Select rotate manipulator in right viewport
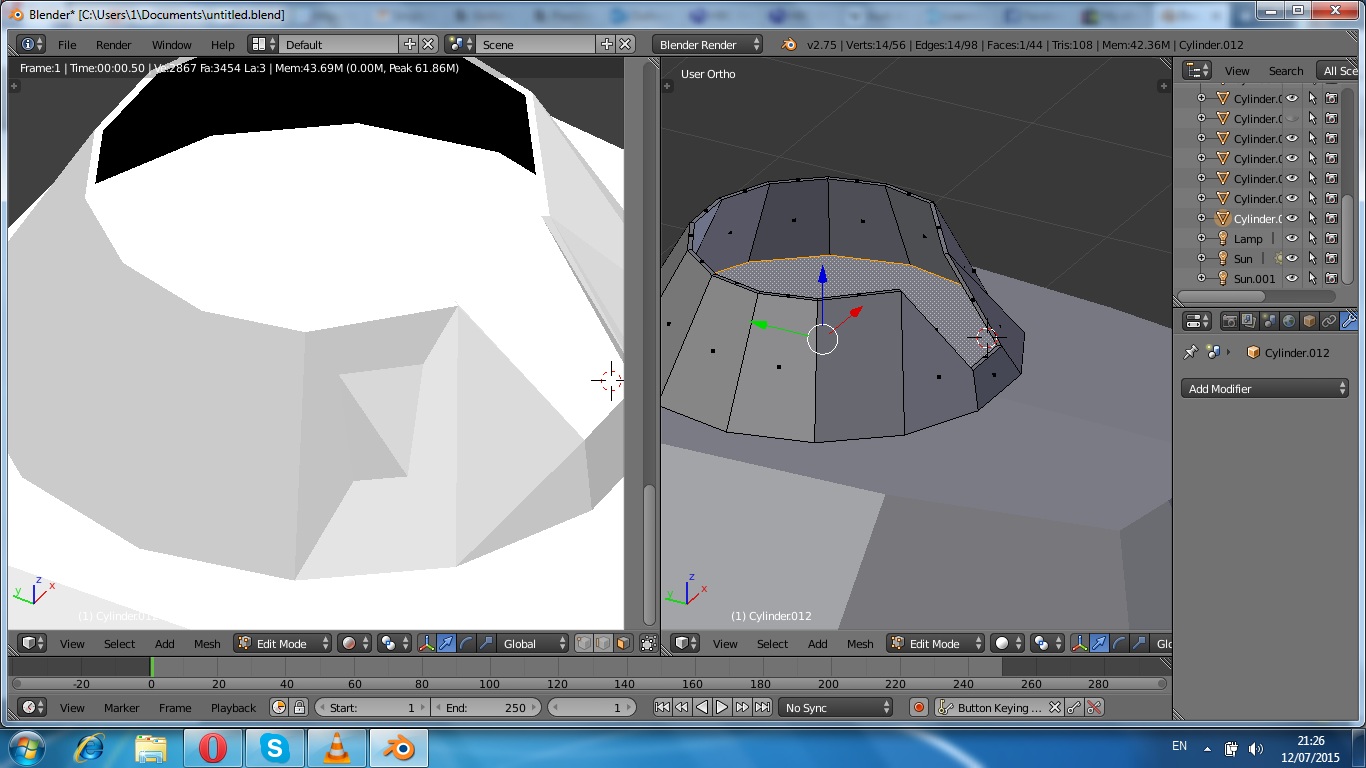 point(1119,643)
